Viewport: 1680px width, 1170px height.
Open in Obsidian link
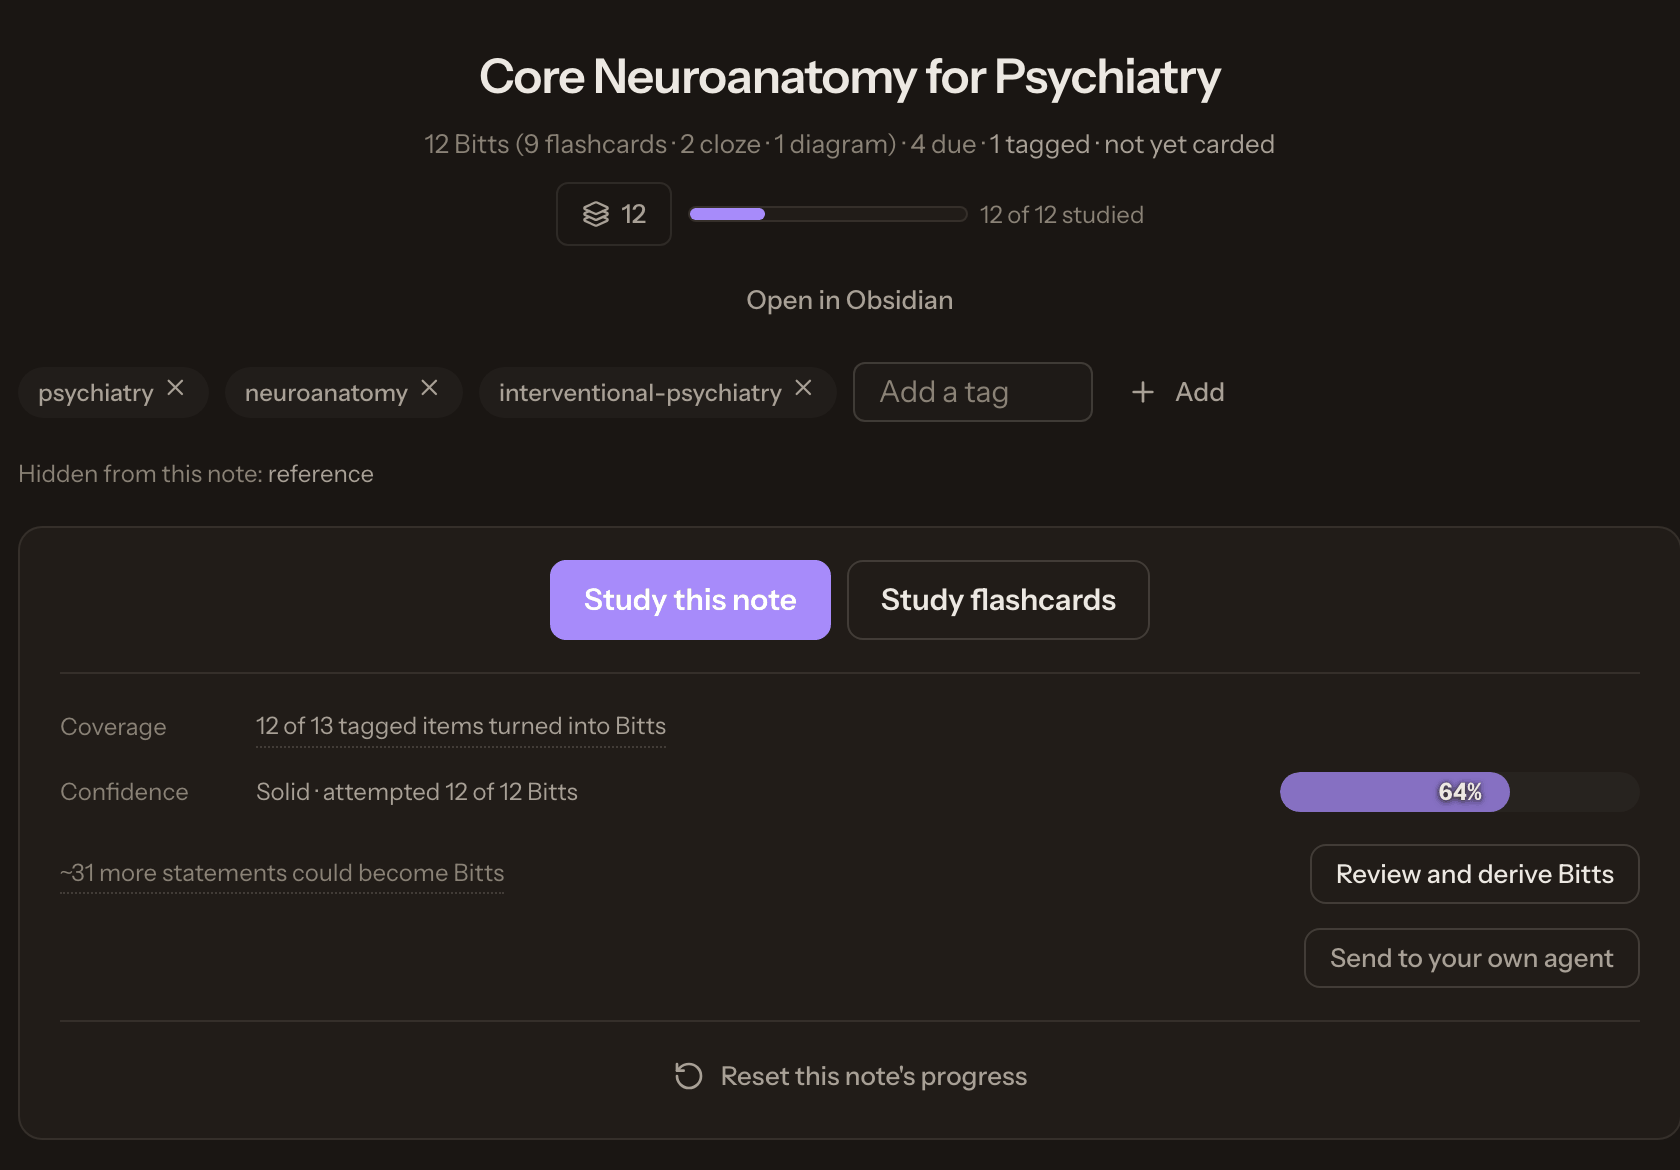[849, 300]
